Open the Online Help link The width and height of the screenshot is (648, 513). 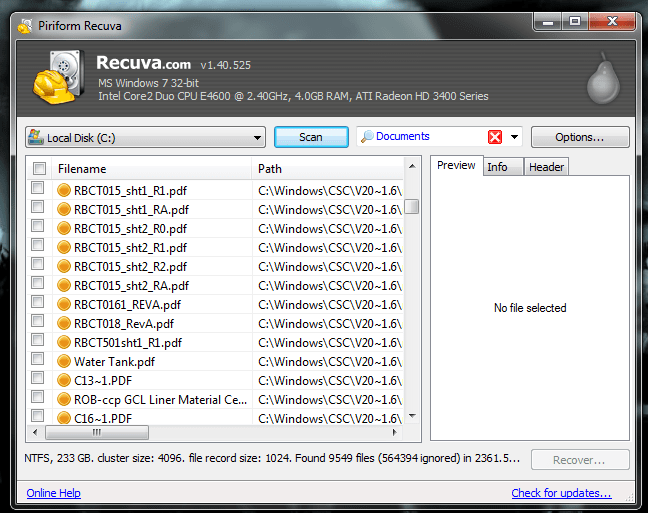point(53,493)
